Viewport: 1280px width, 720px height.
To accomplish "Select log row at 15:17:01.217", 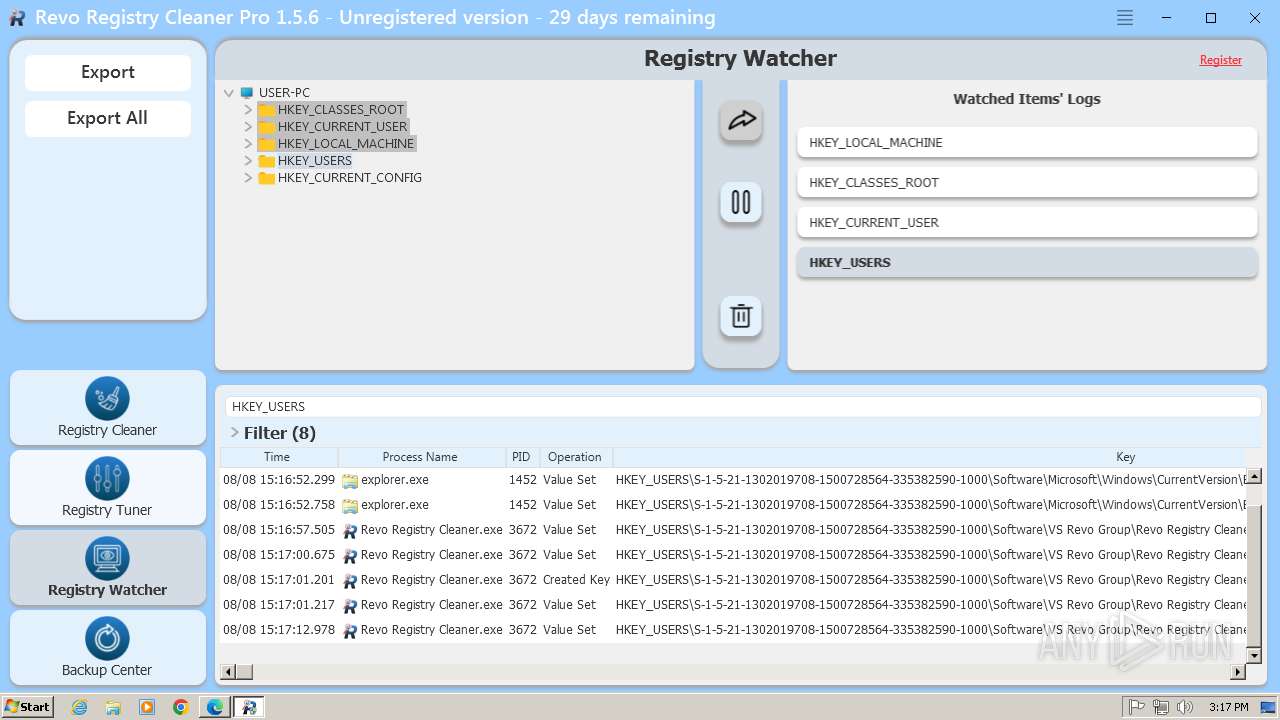I will 734,605.
